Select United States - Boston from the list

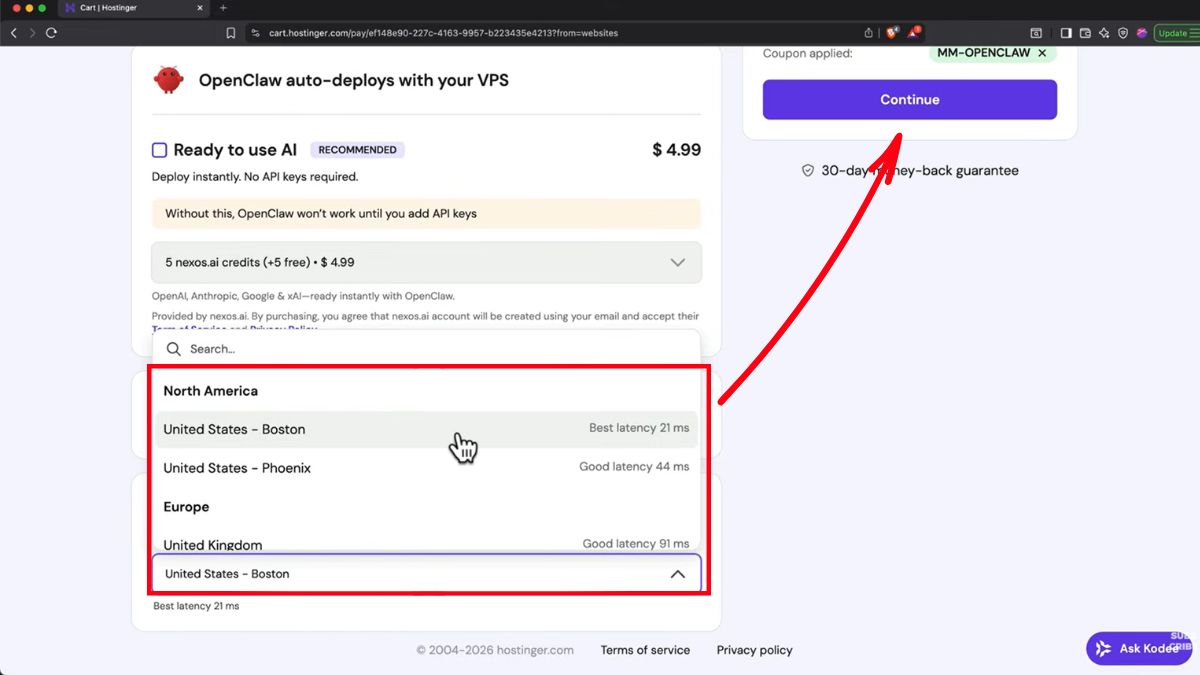[x=235, y=429]
